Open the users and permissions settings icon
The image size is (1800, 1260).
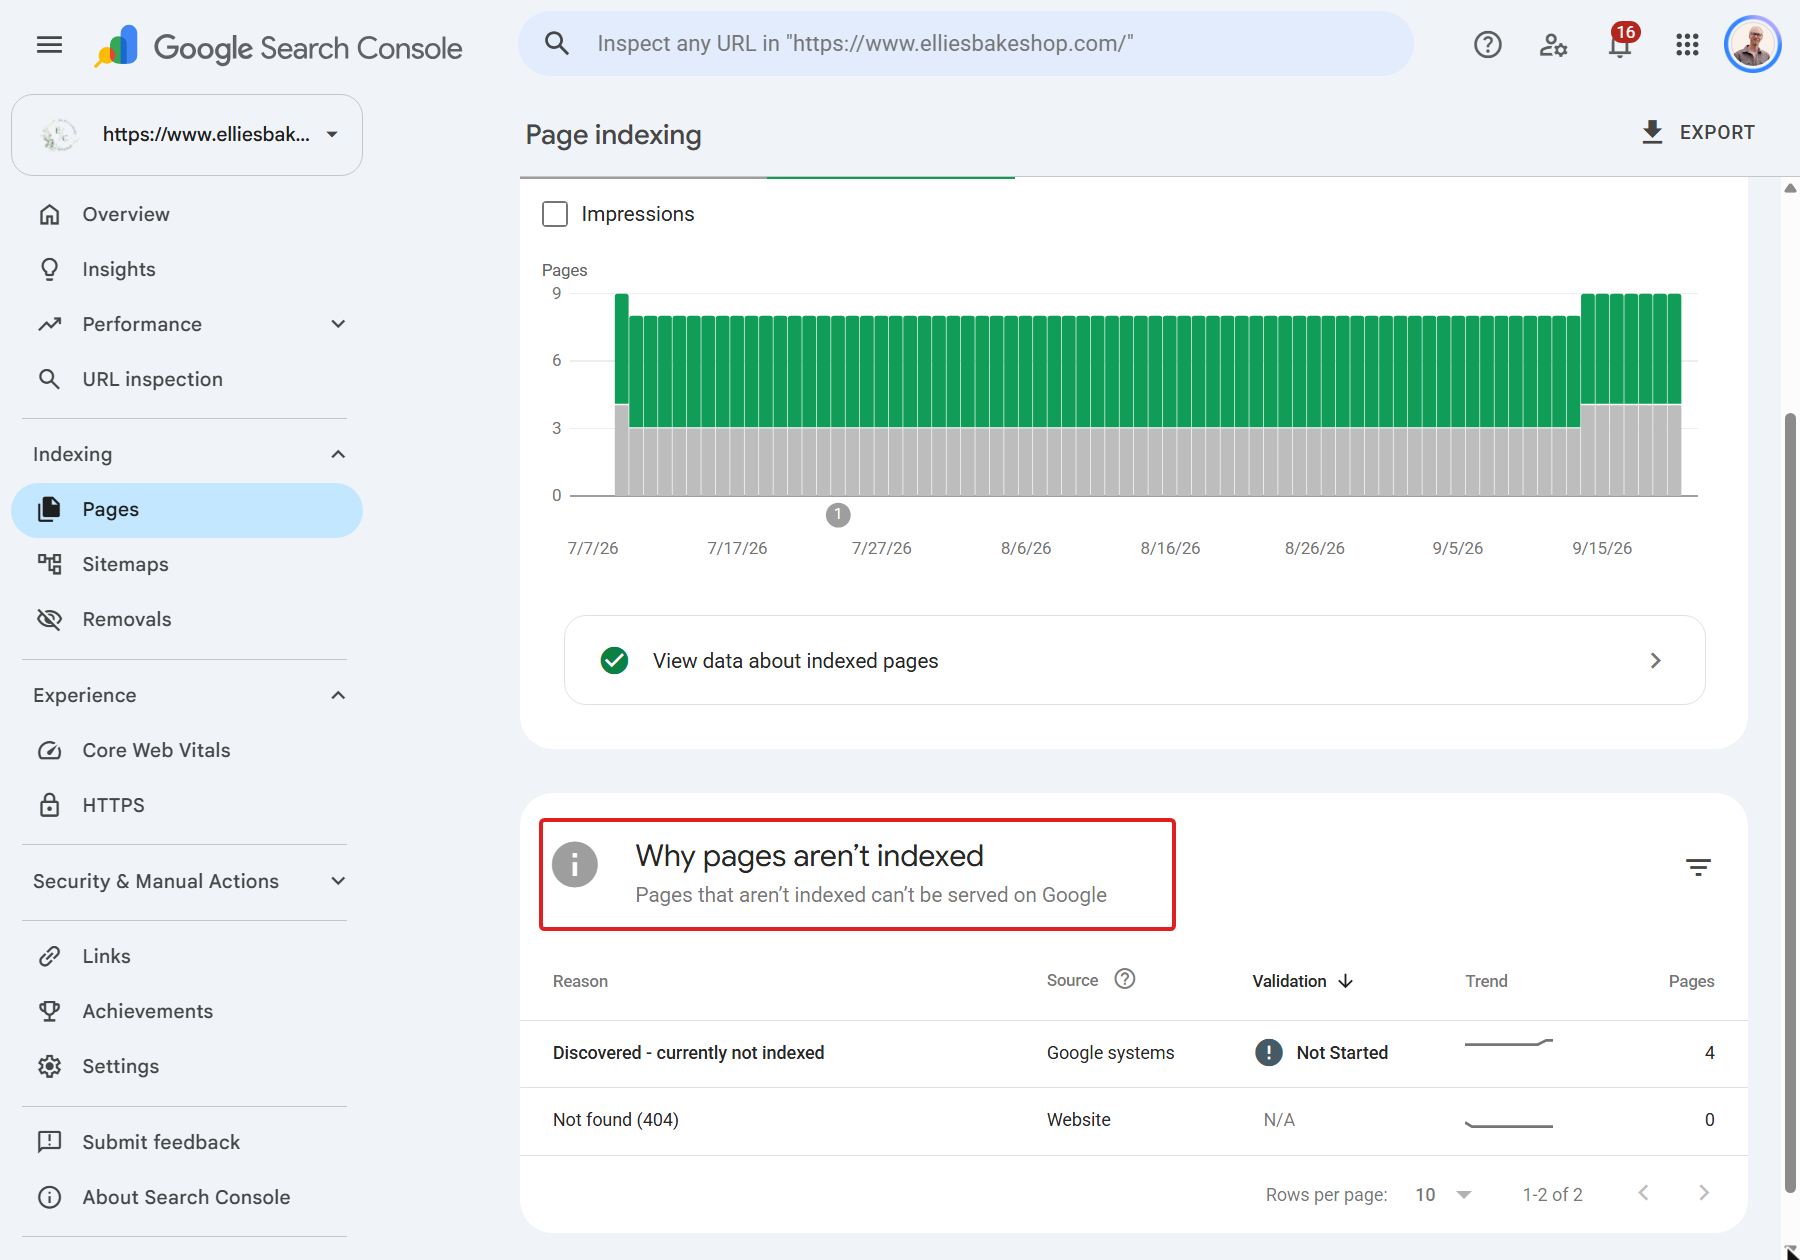pos(1553,44)
